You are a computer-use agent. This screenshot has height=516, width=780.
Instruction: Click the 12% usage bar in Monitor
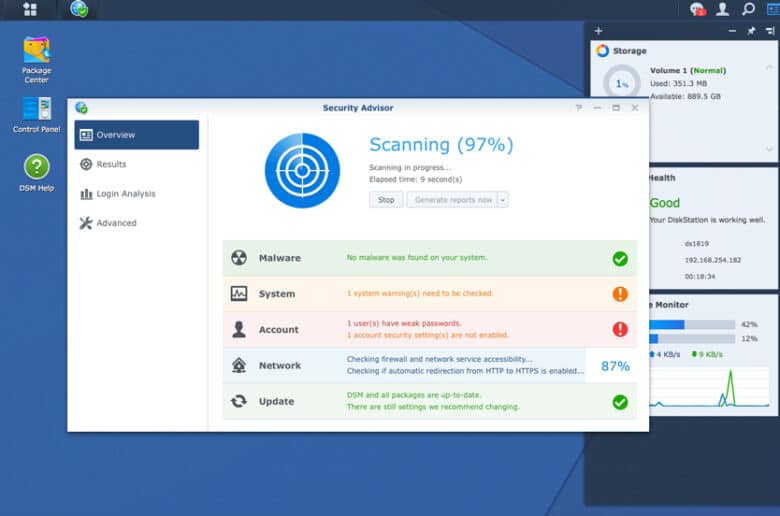tap(692, 339)
